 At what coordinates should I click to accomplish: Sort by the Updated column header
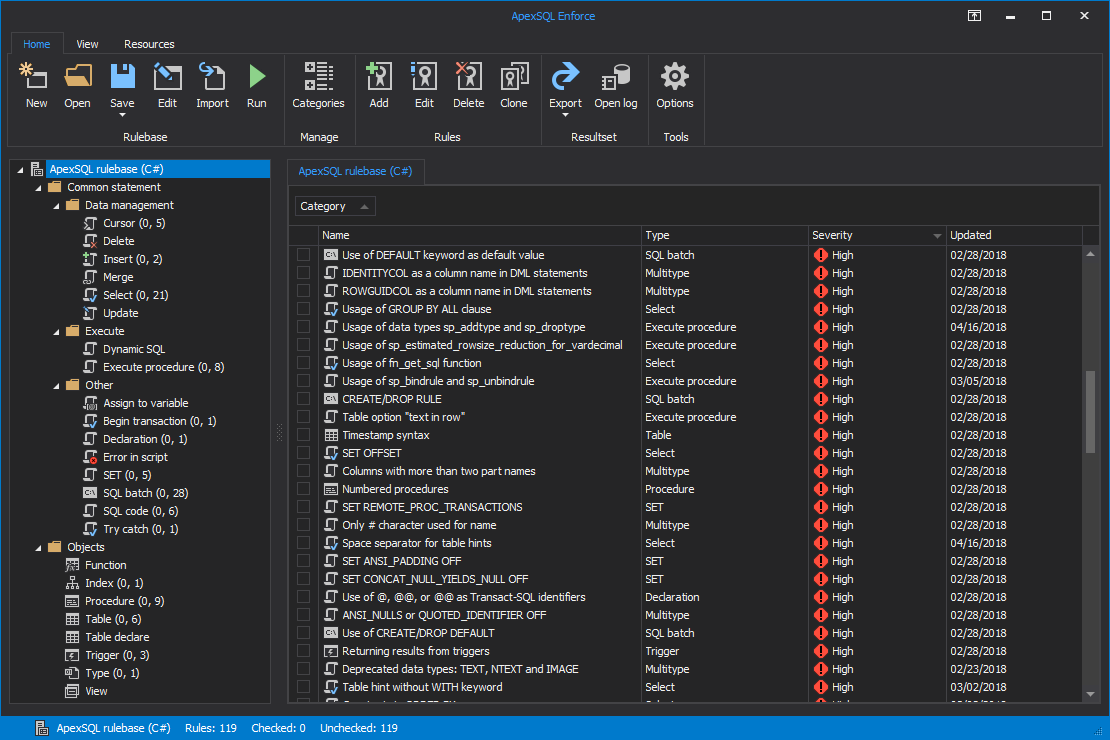[x=1014, y=235]
